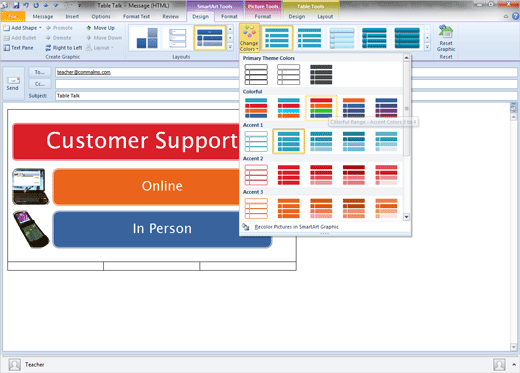Click into the Subject field
The height and width of the screenshot is (373, 520).
coord(147,96)
